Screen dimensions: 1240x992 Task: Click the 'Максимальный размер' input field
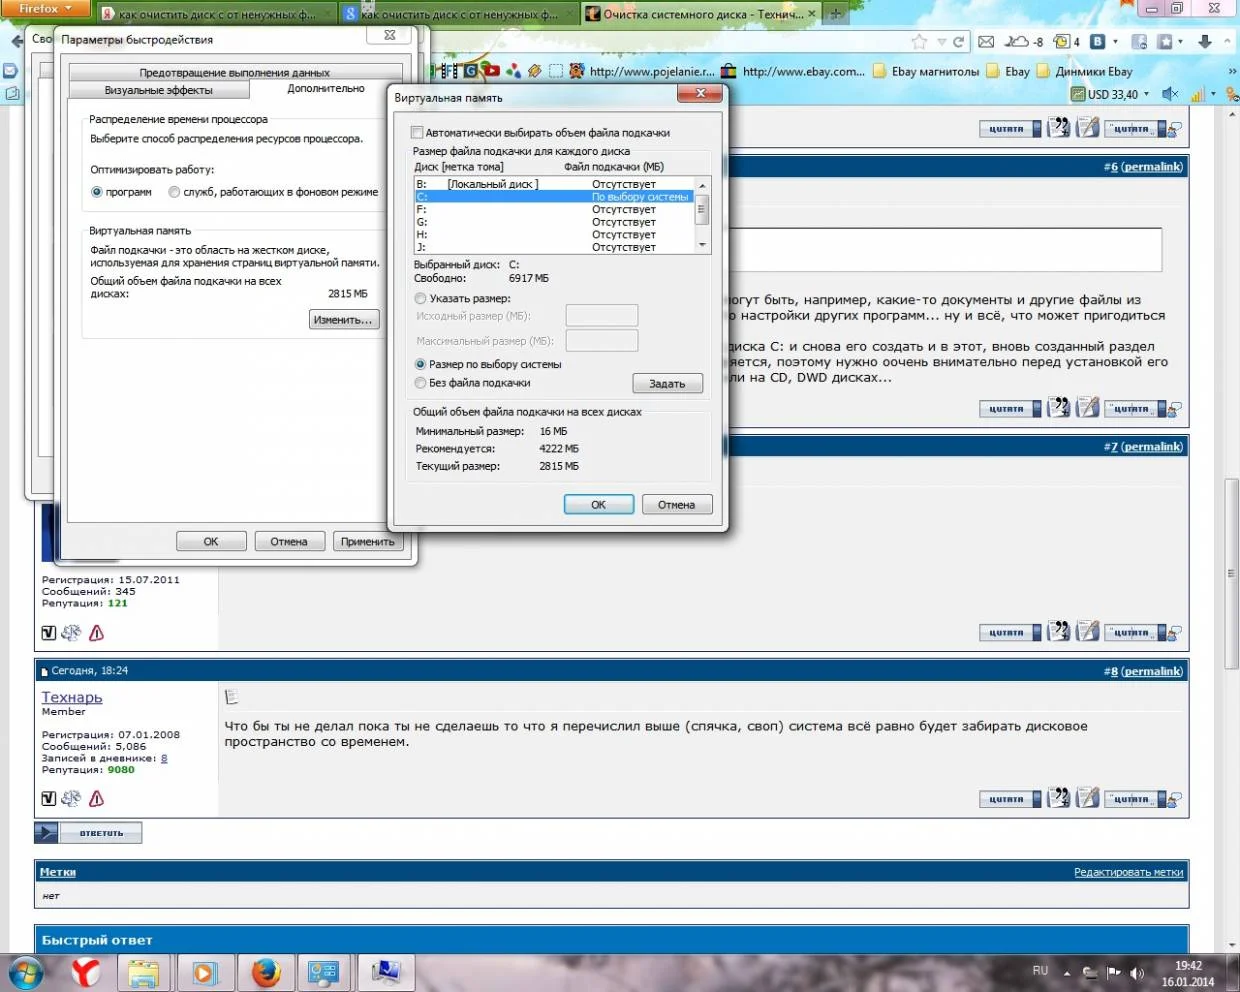click(602, 341)
